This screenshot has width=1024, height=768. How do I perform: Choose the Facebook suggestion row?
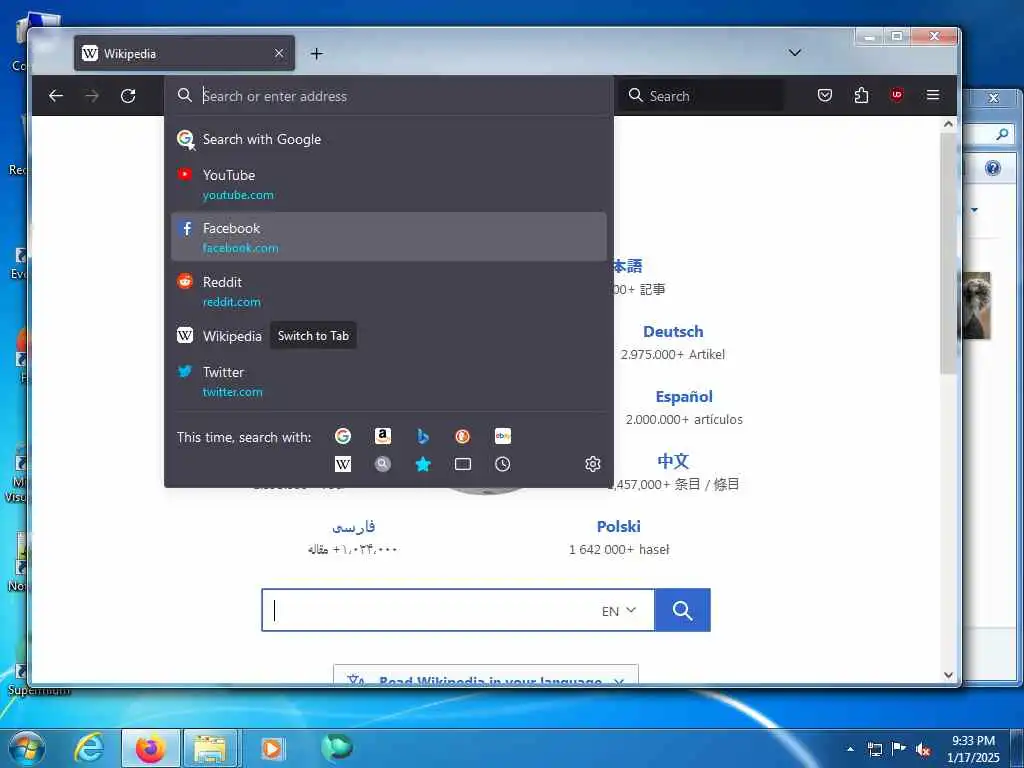click(389, 237)
